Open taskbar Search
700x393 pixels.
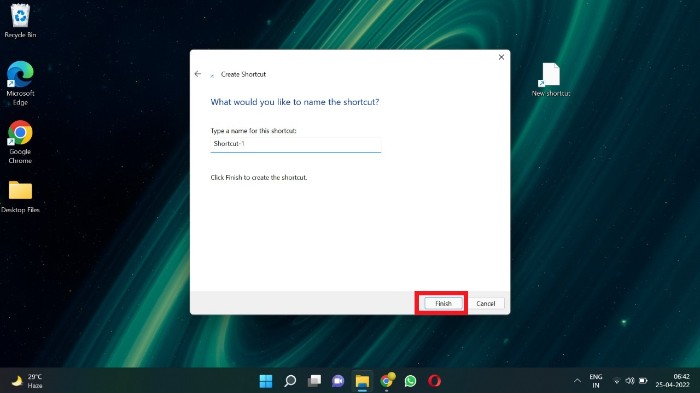pyautogui.click(x=290, y=381)
